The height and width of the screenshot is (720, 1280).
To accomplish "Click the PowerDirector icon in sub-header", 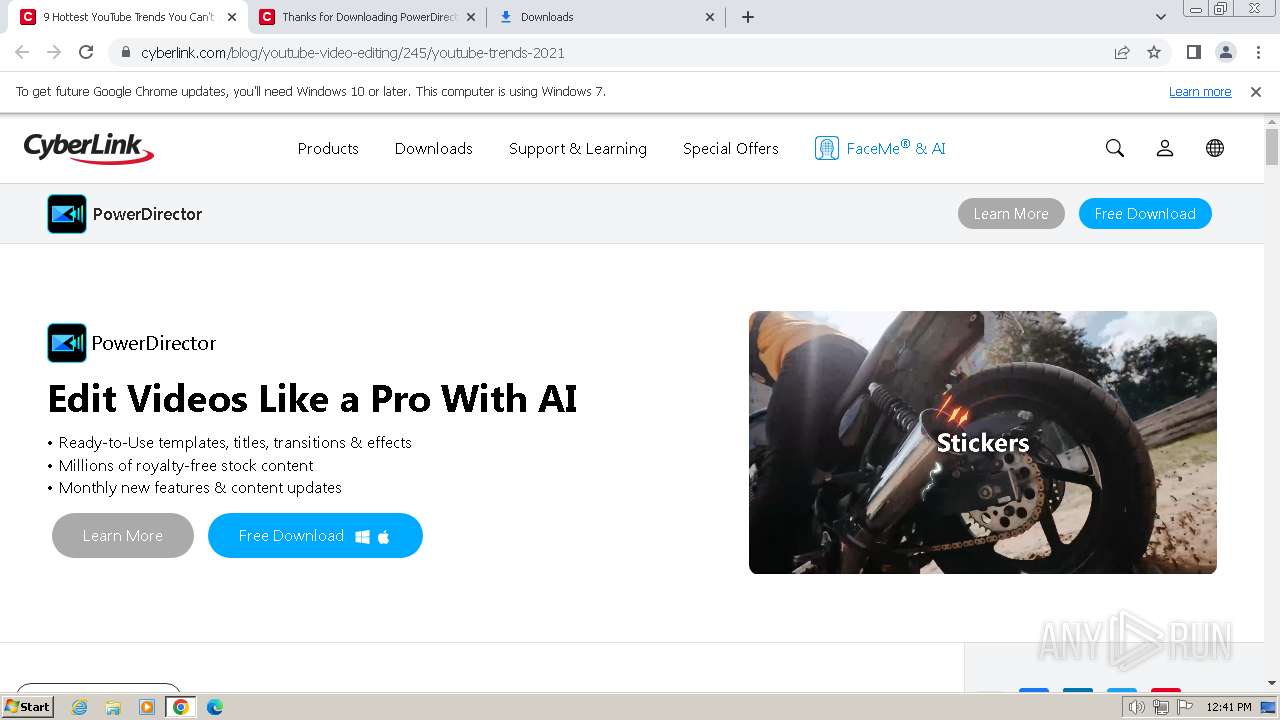I will click(x=67, y=214).
